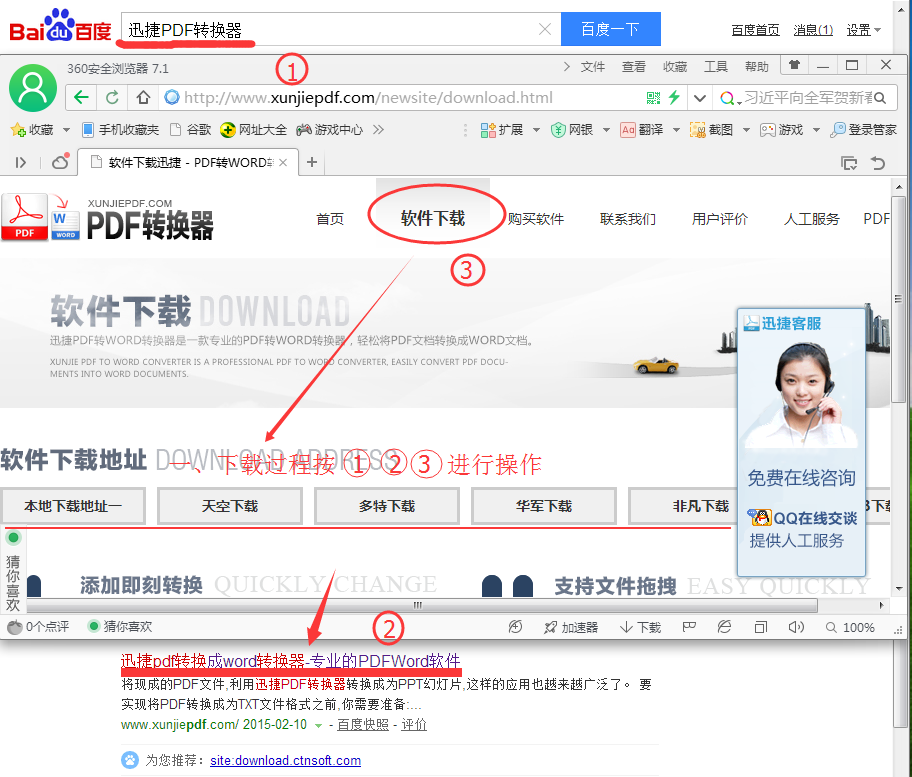Image resolution: width=912 pixels, height=777 pixels.
Task: Go back with the green arrow
Action: (x=81, y=97)
